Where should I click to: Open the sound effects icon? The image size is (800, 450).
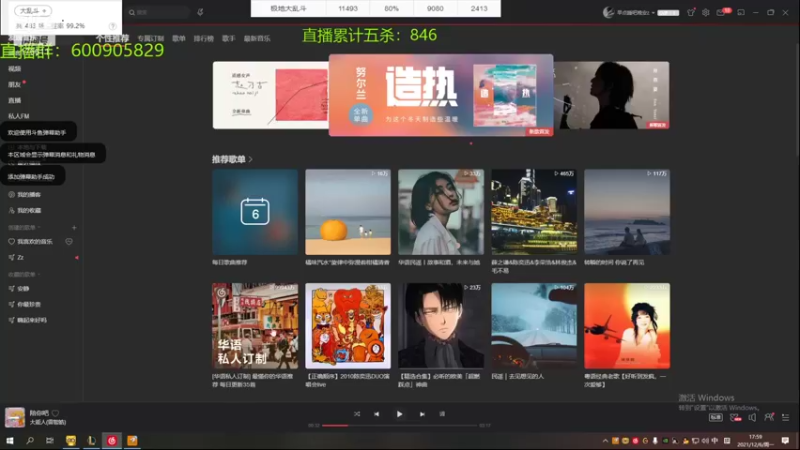coord(735,417)
